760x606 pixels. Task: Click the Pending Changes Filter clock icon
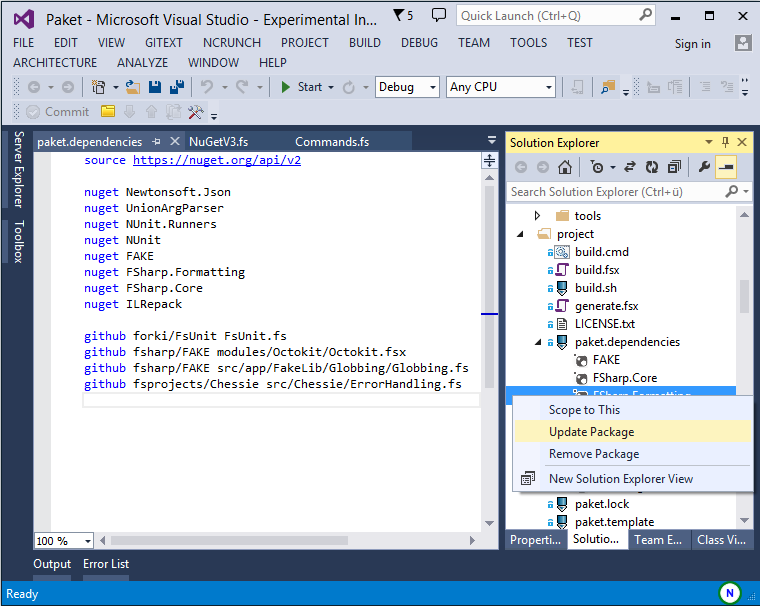(597, 167)
